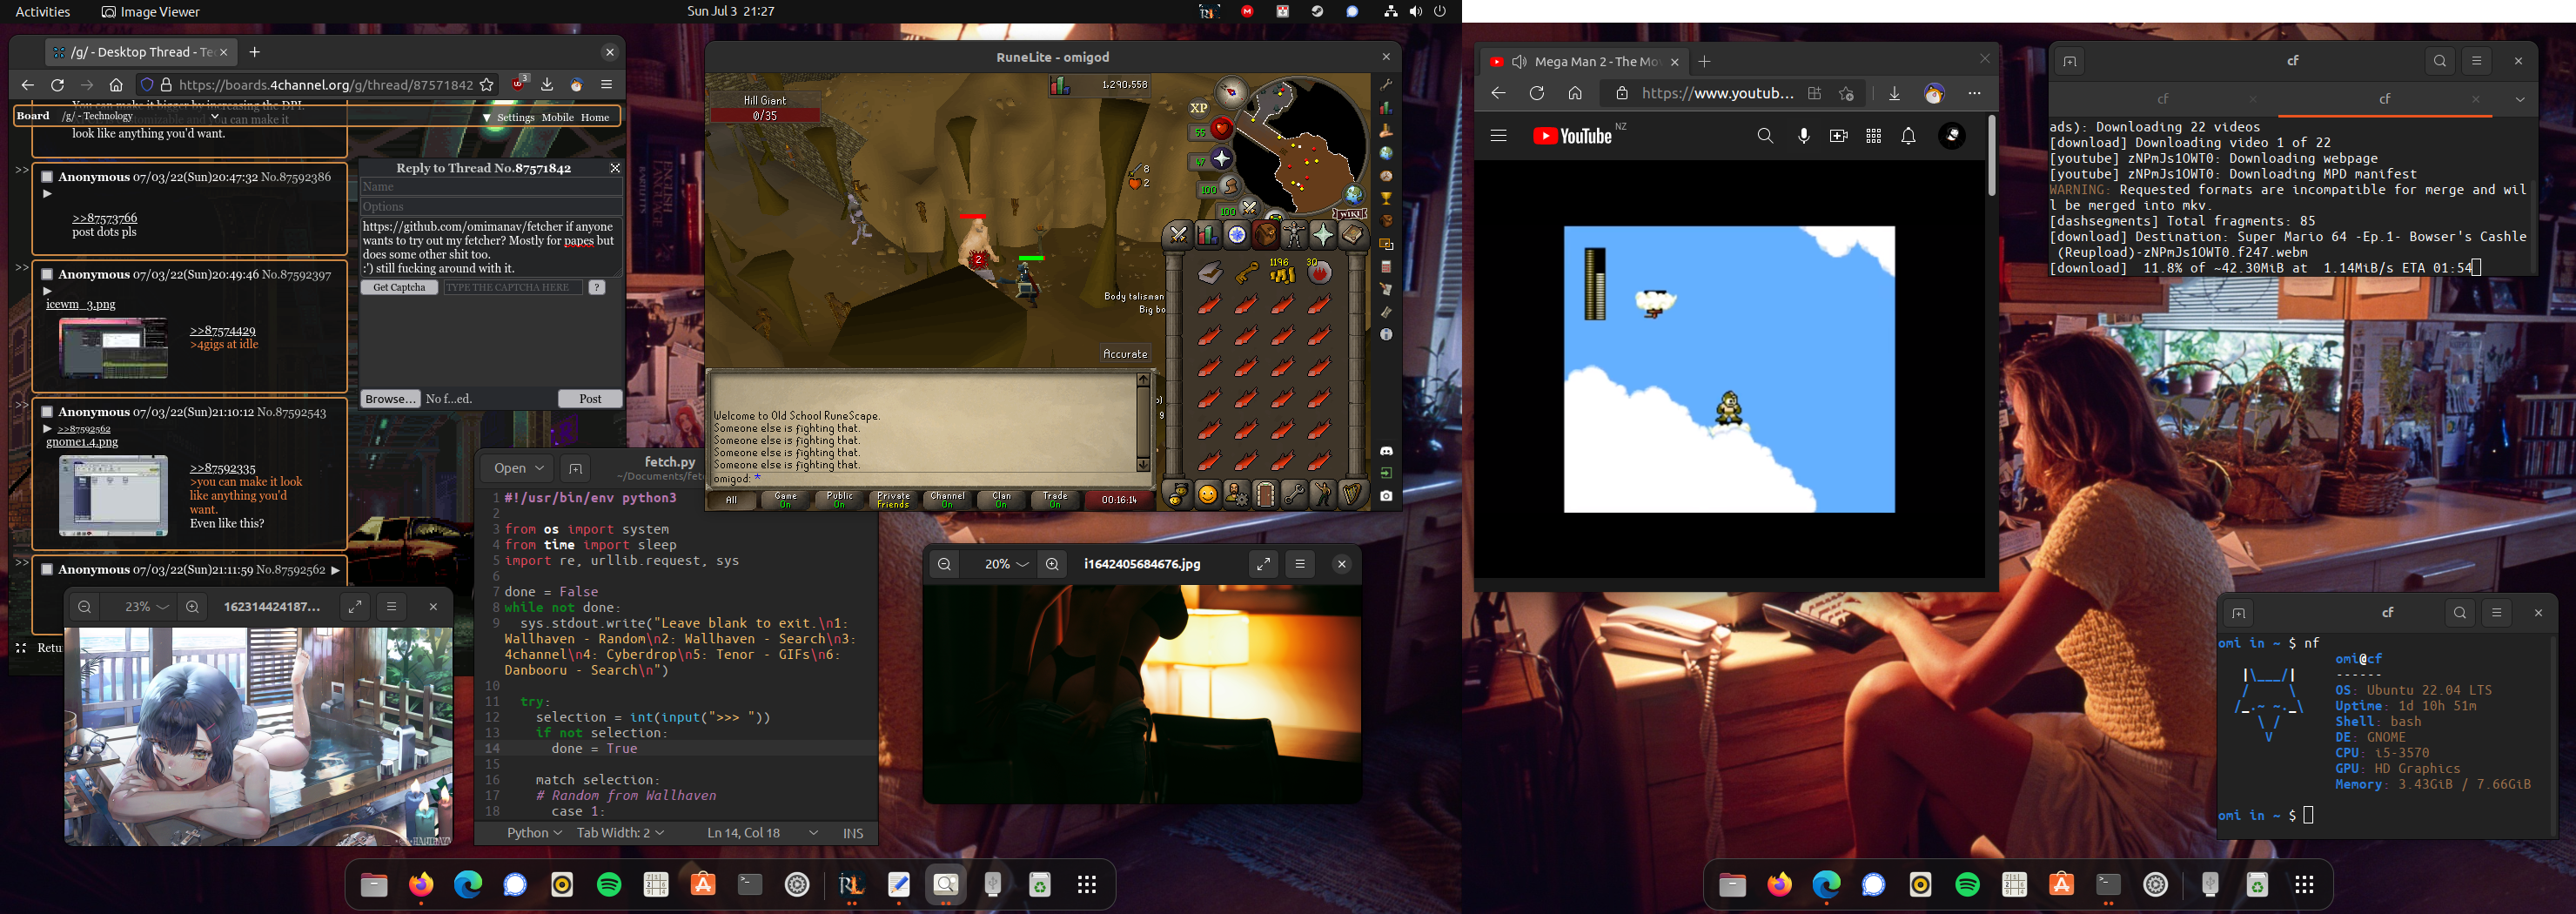Open the /g/ - Technology board dropdown
This screenshot has height=914, width=2576.
(x=140, y=116)
